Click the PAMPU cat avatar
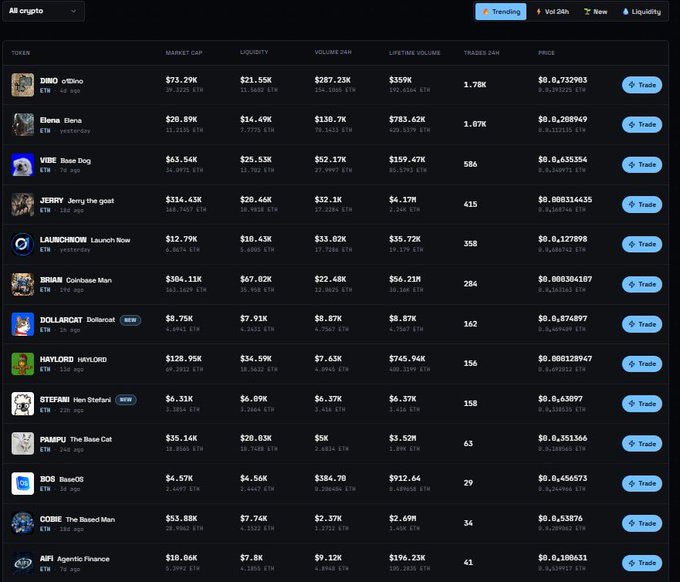 point(23,444)
